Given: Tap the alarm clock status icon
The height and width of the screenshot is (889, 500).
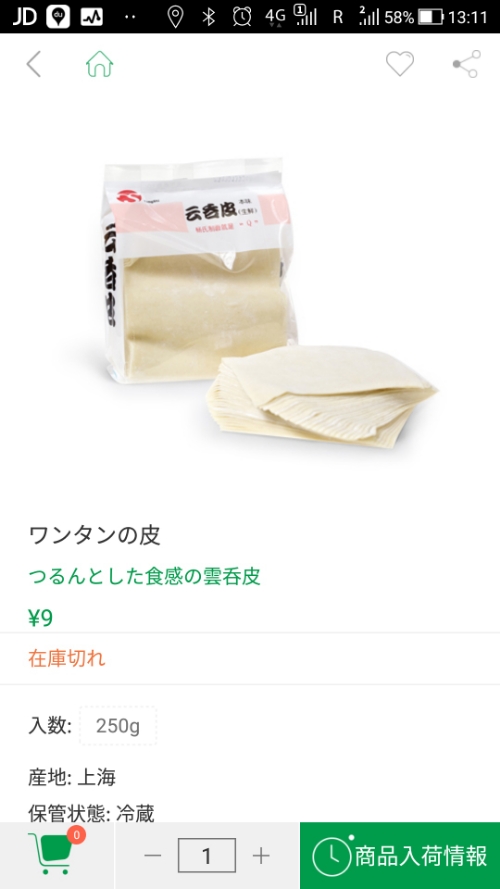Looking at the screenshot, I should coord(242,17).
